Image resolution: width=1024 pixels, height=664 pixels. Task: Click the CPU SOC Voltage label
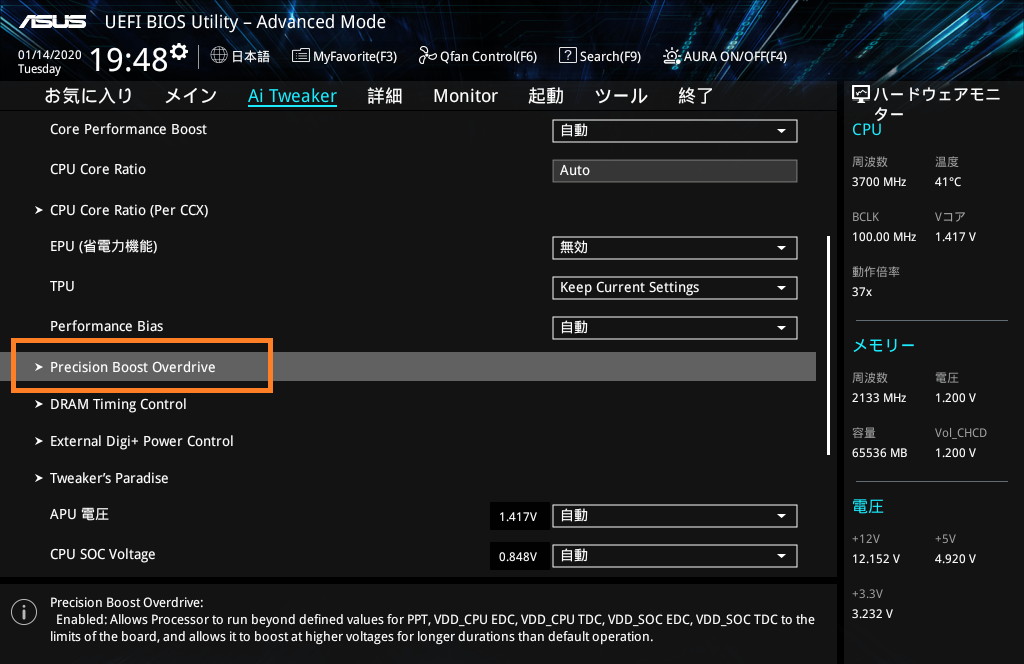tap(103, 554)
